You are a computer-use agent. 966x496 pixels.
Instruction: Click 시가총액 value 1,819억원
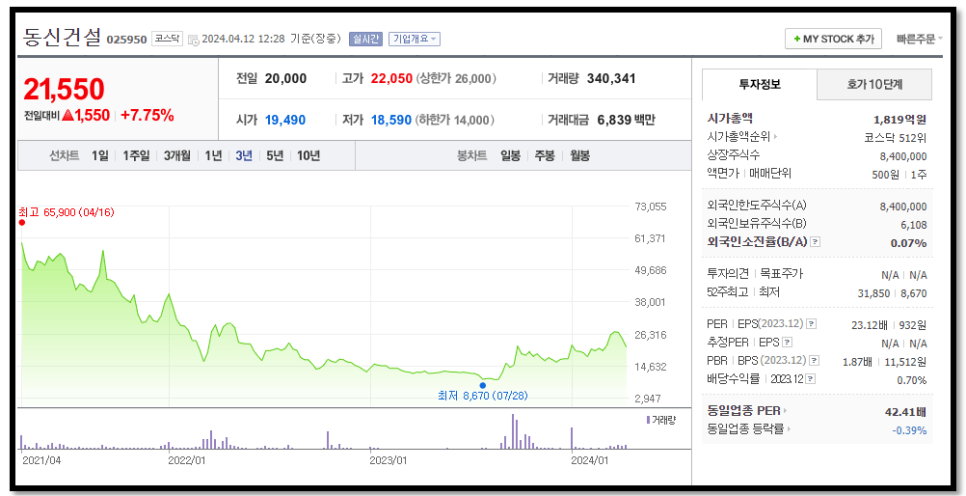899,119
